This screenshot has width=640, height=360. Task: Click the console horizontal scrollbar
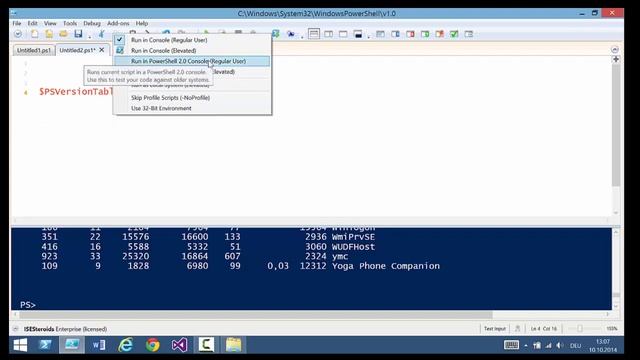click(256, 315)
